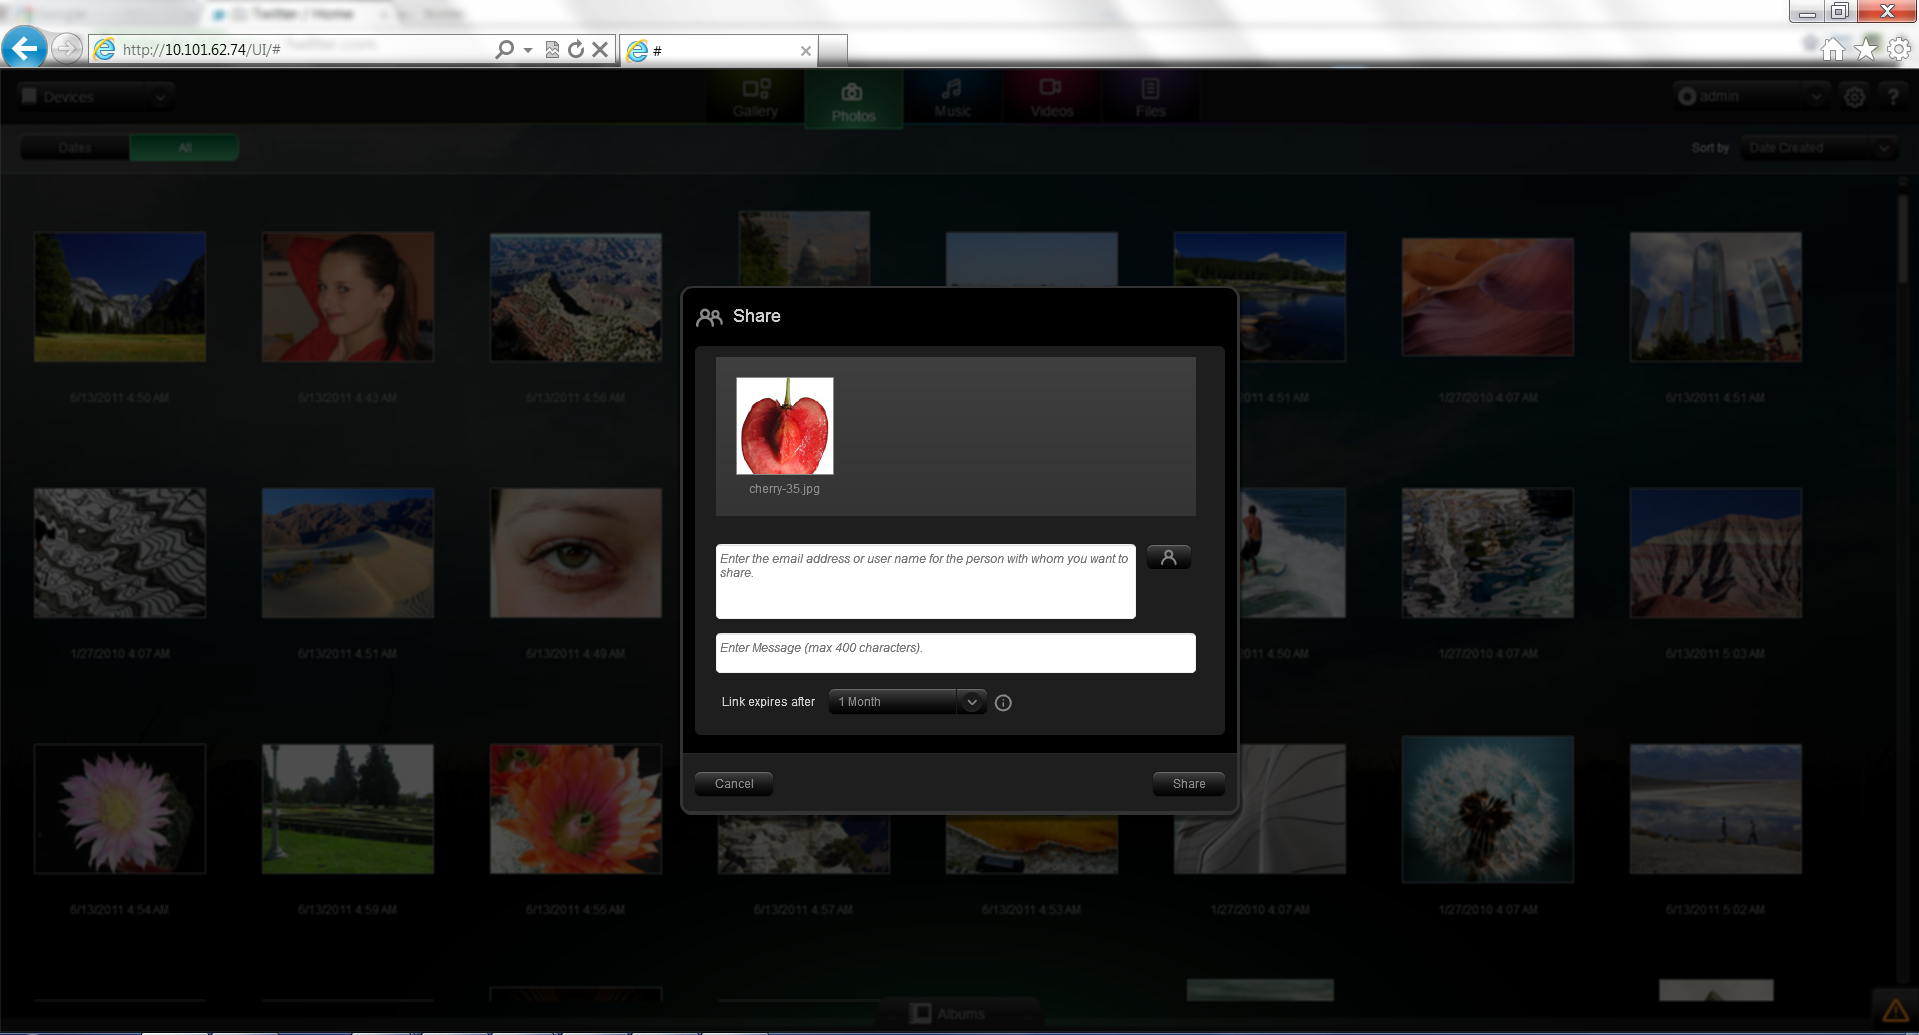Image resolution: width=1919 pixels, height=1035 pixels.
Task: Click the Cancel button in the dialog
Action: [x=734, y=784]
